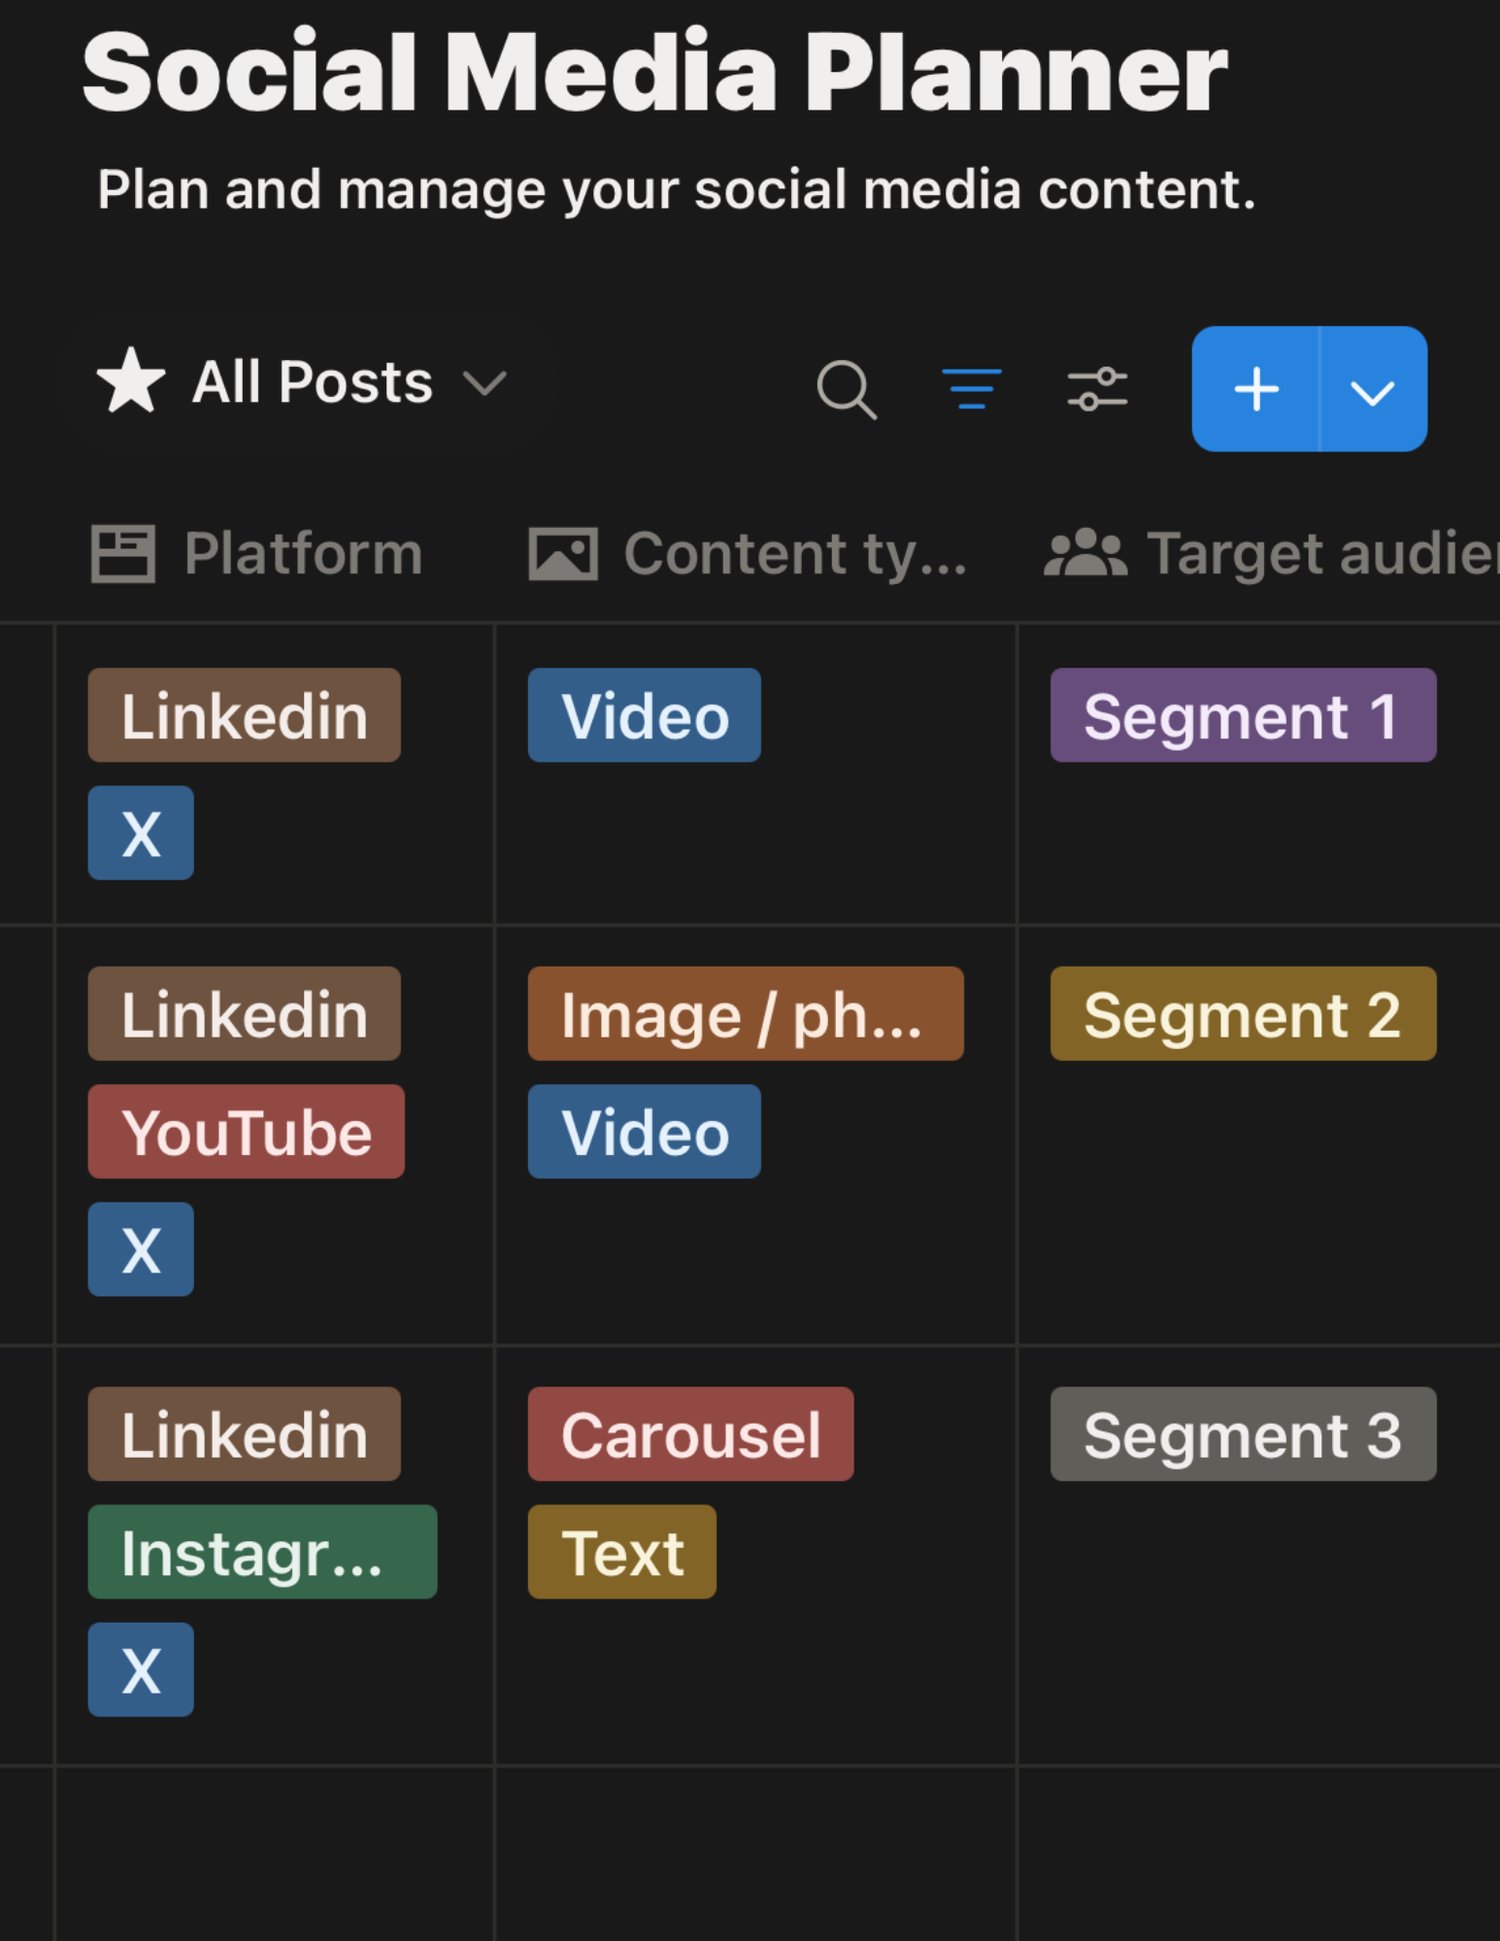This screenshot has width=1500, height=1941.
Task: Click the Platform column icon
Action: (x=123, y=553)
